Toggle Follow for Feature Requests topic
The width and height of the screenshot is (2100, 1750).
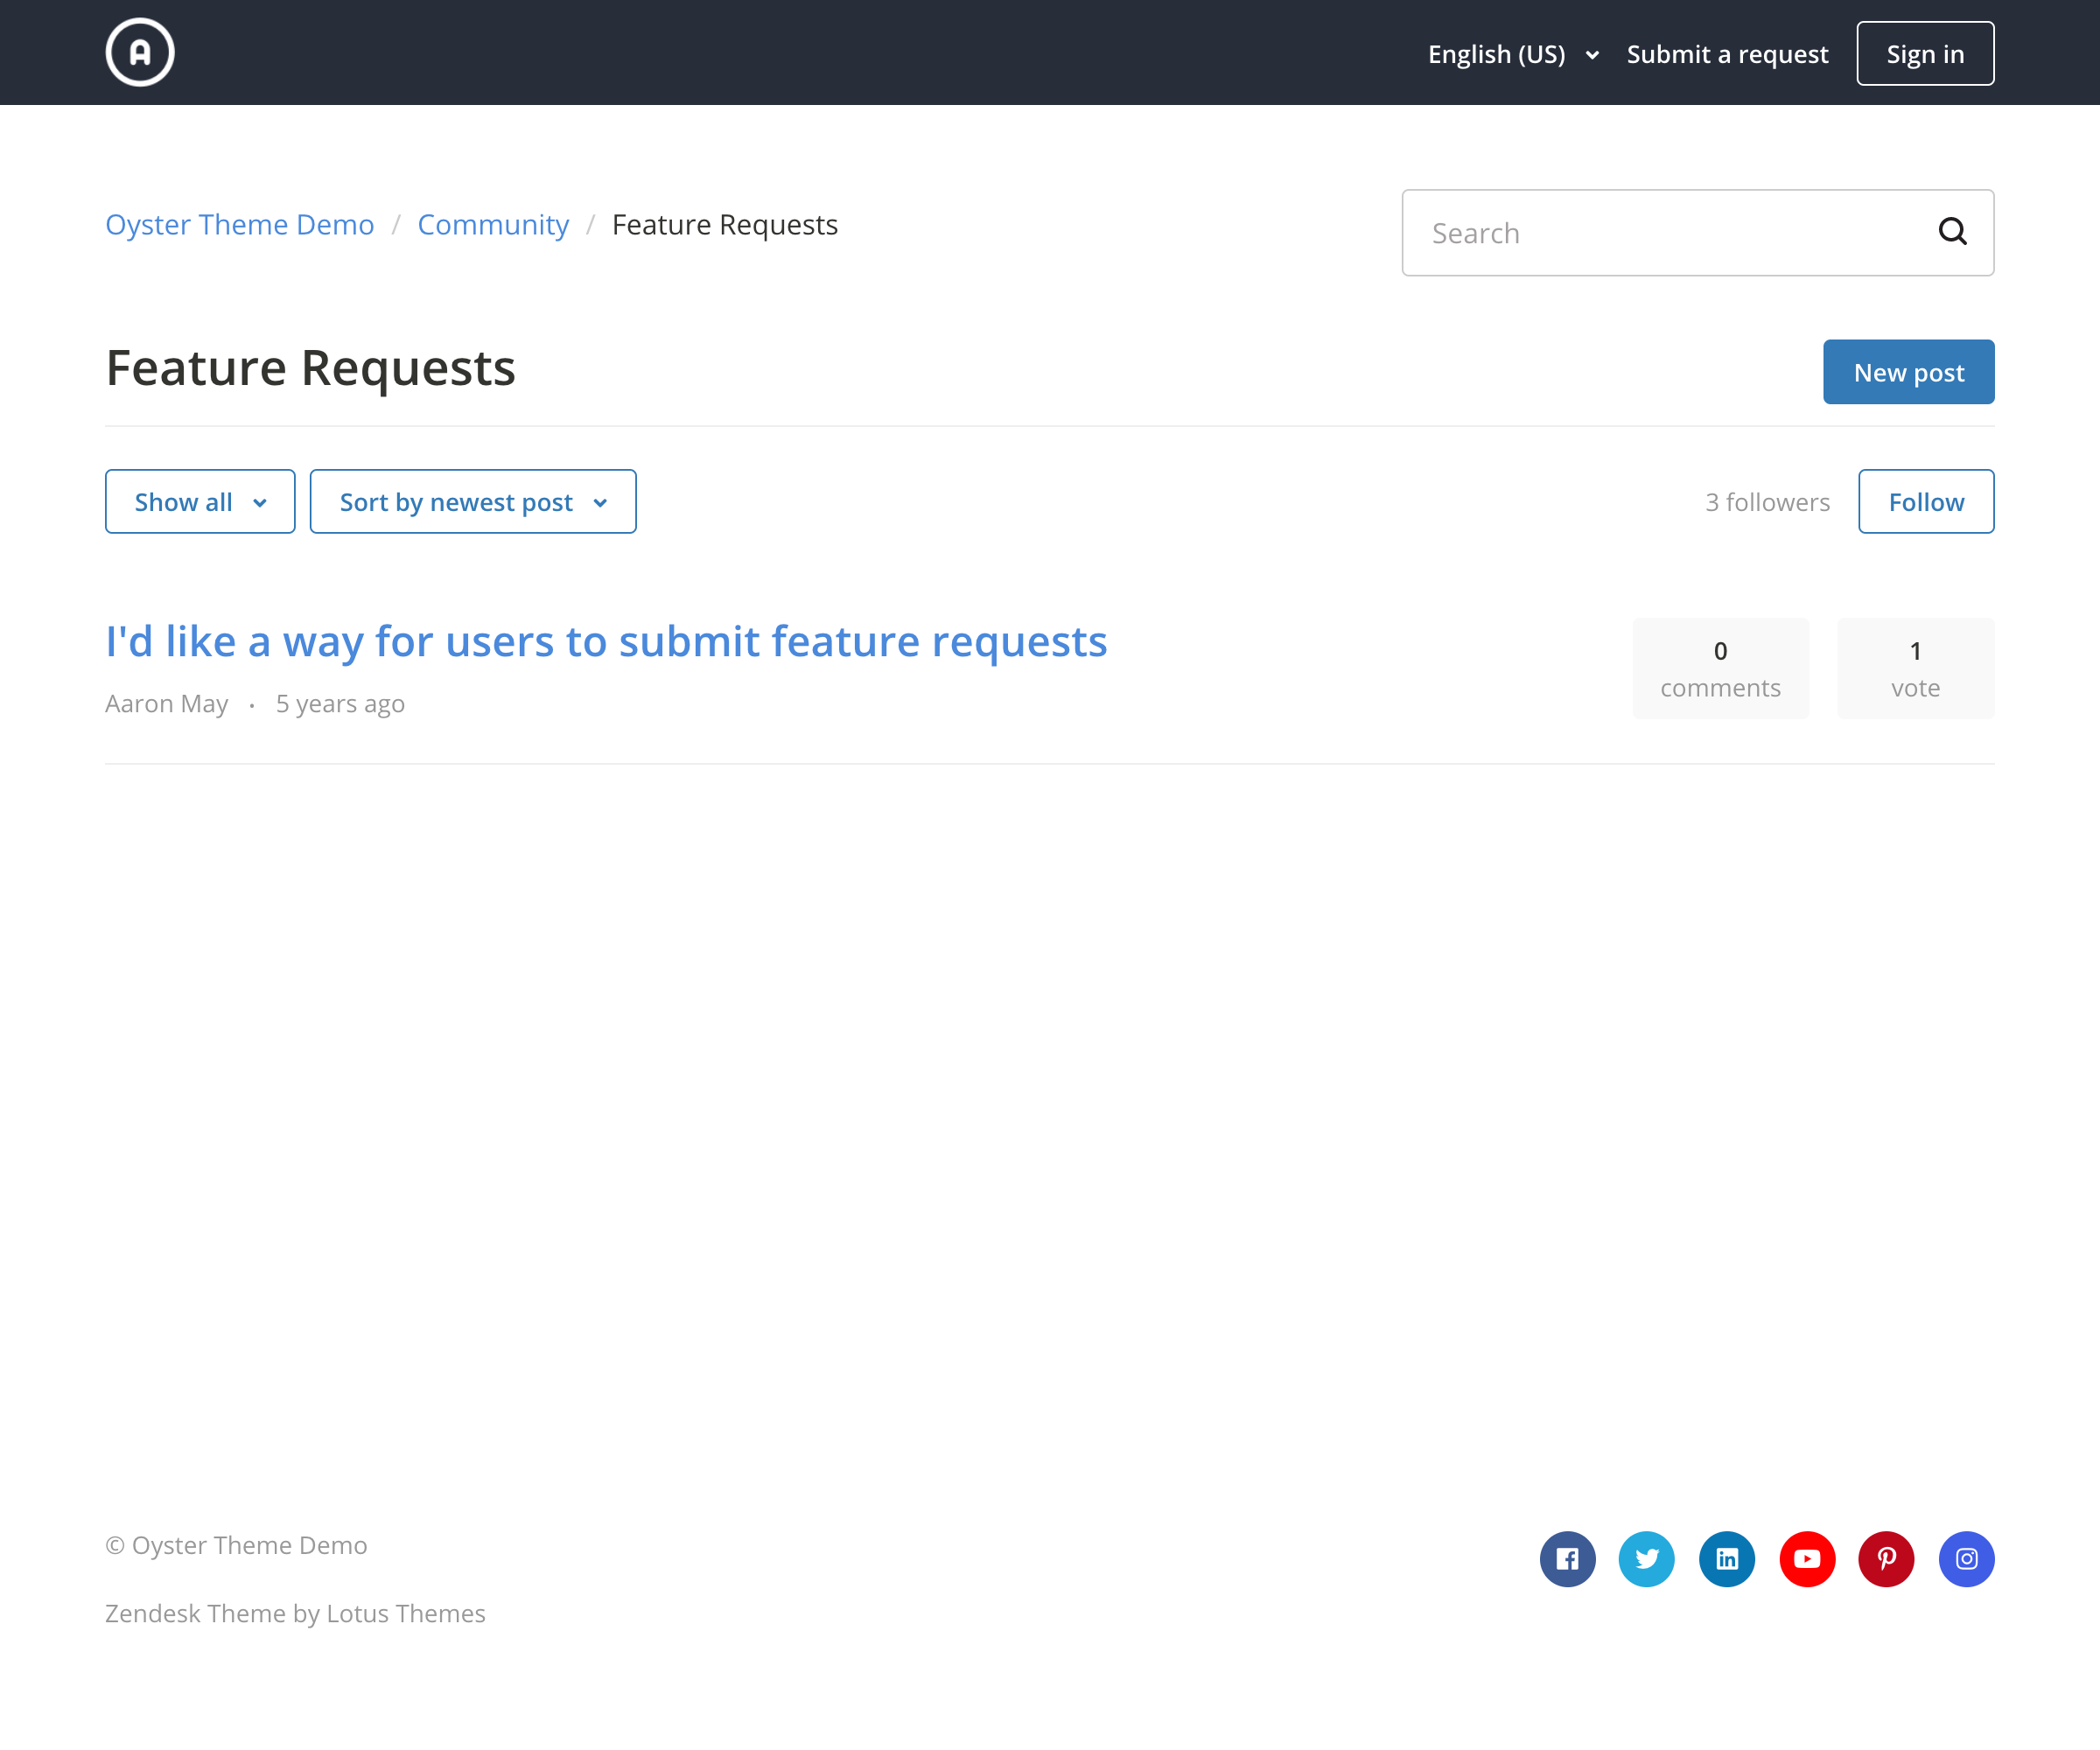(1925, 502)
